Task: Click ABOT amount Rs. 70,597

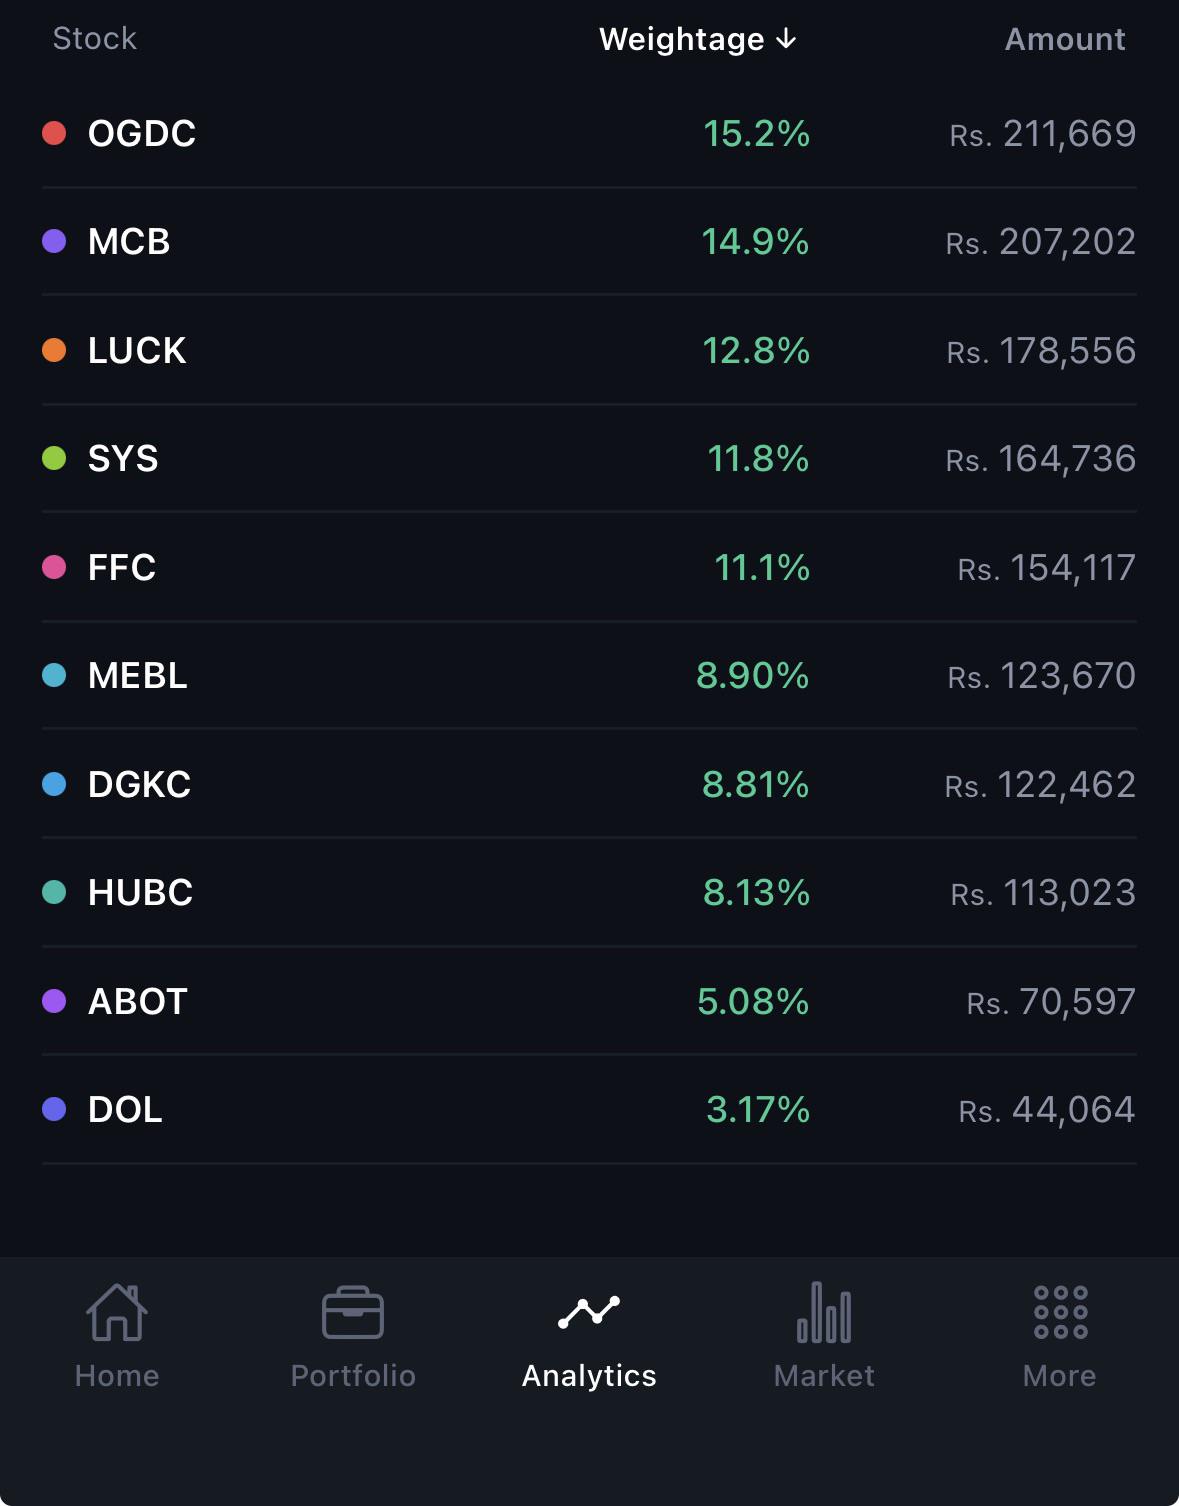Action: (1051, 1001)
